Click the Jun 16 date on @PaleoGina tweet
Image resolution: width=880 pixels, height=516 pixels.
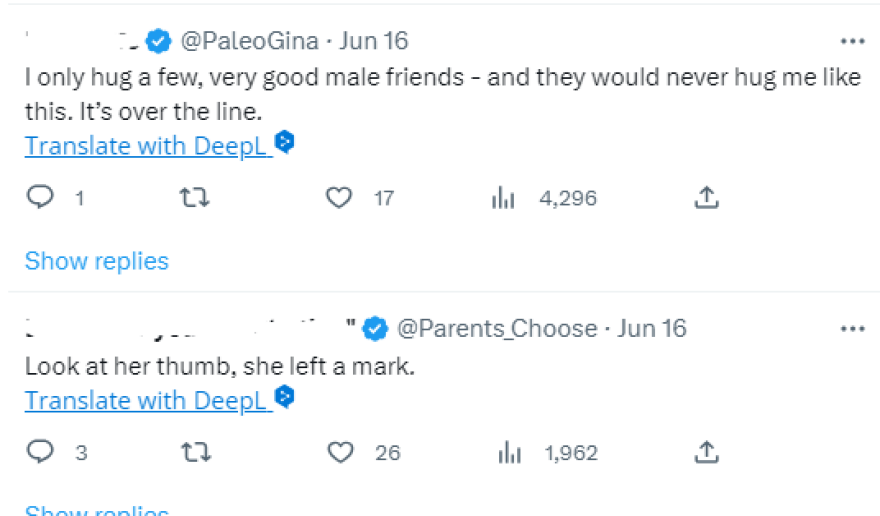point(374,42)
